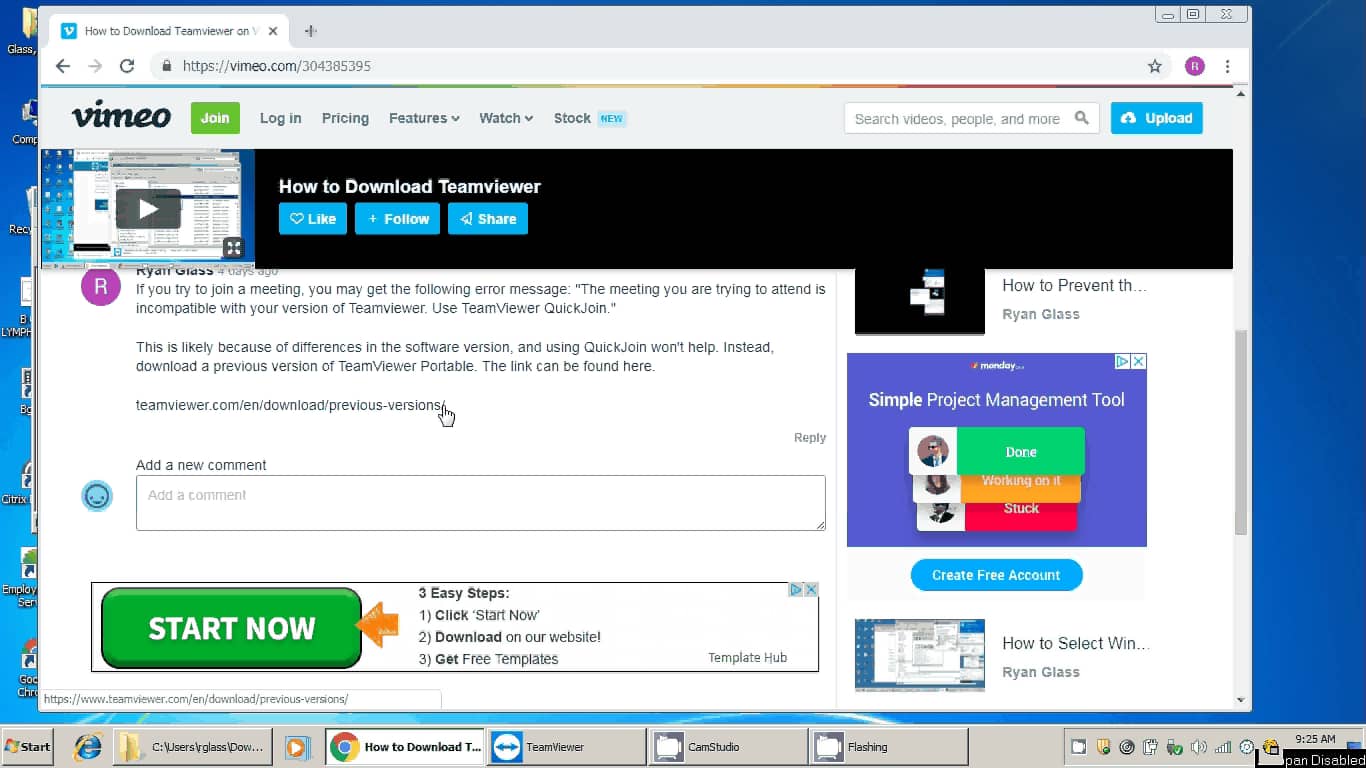1366x768 pixels.
Task: Click the page vertical scrollbar thumb
Action: pos(1241,432)
